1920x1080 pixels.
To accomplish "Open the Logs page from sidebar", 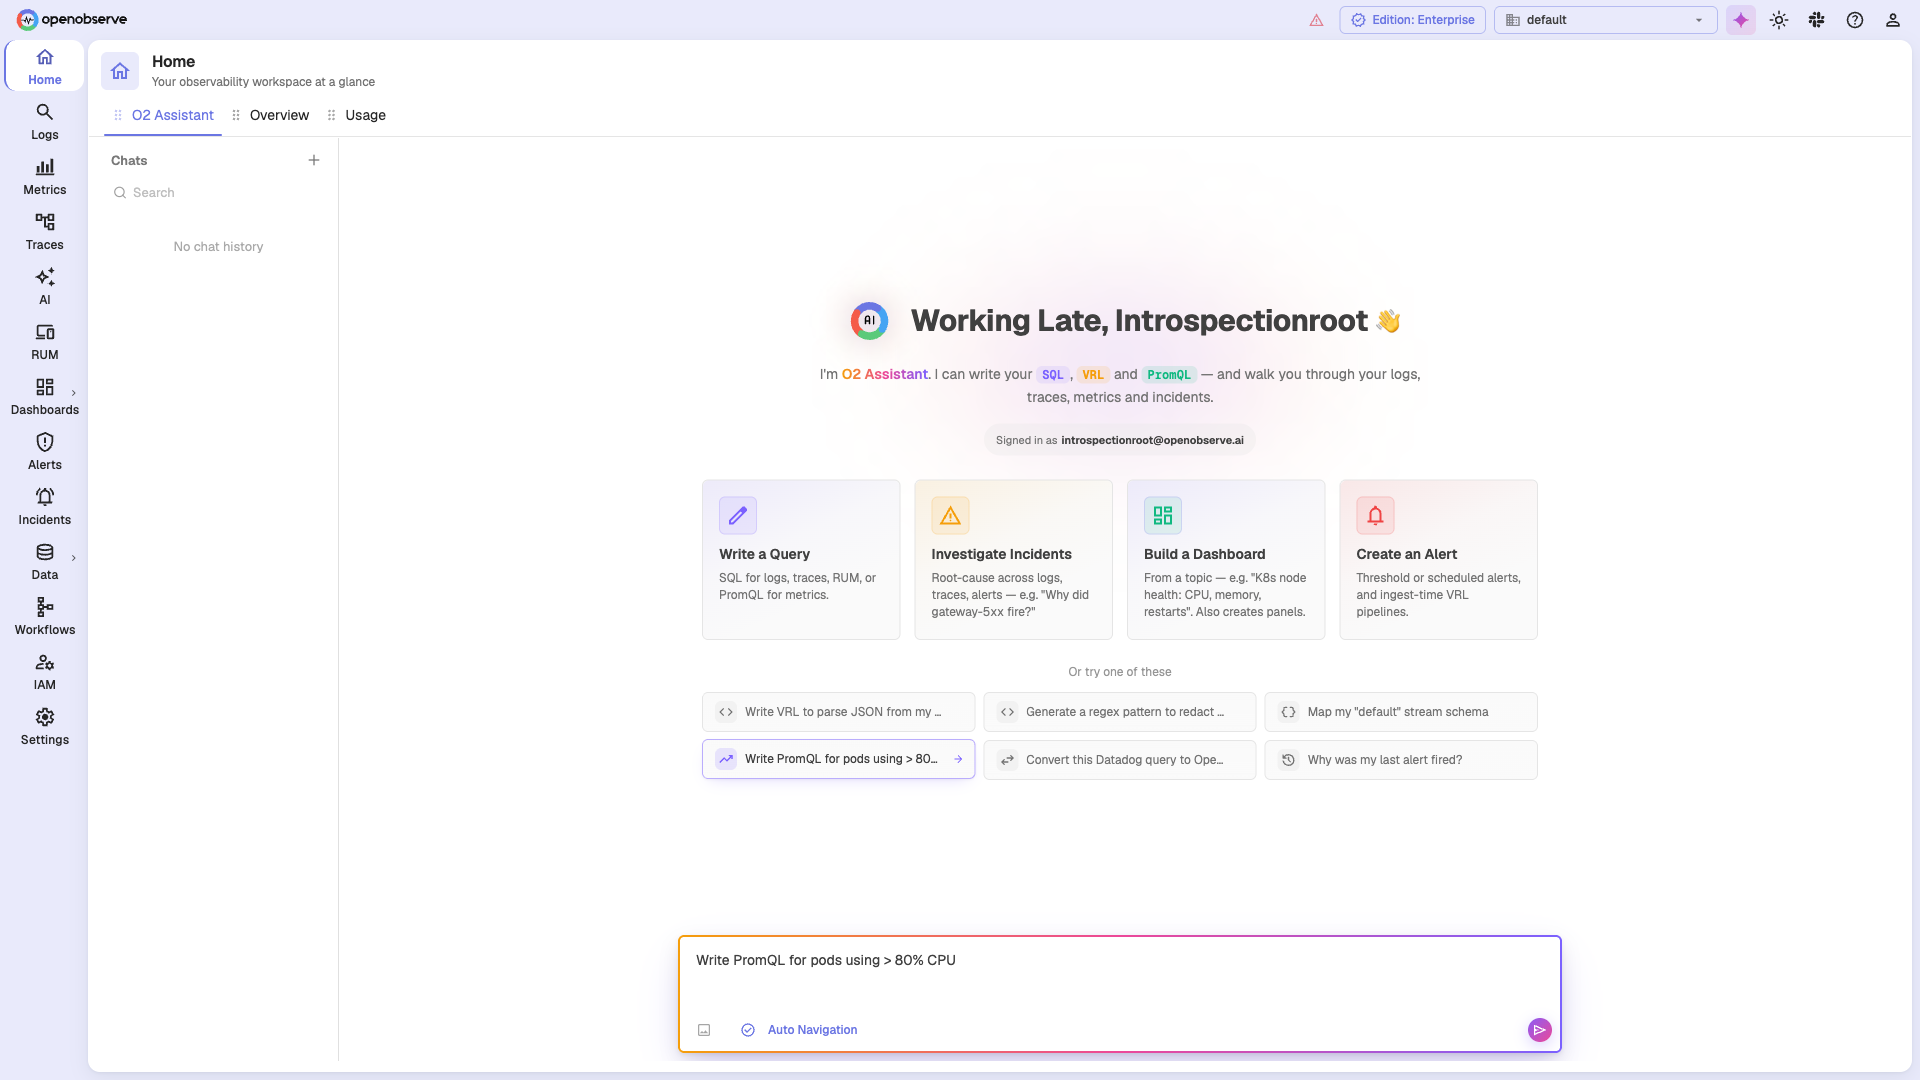I will [x=44, y=122].
